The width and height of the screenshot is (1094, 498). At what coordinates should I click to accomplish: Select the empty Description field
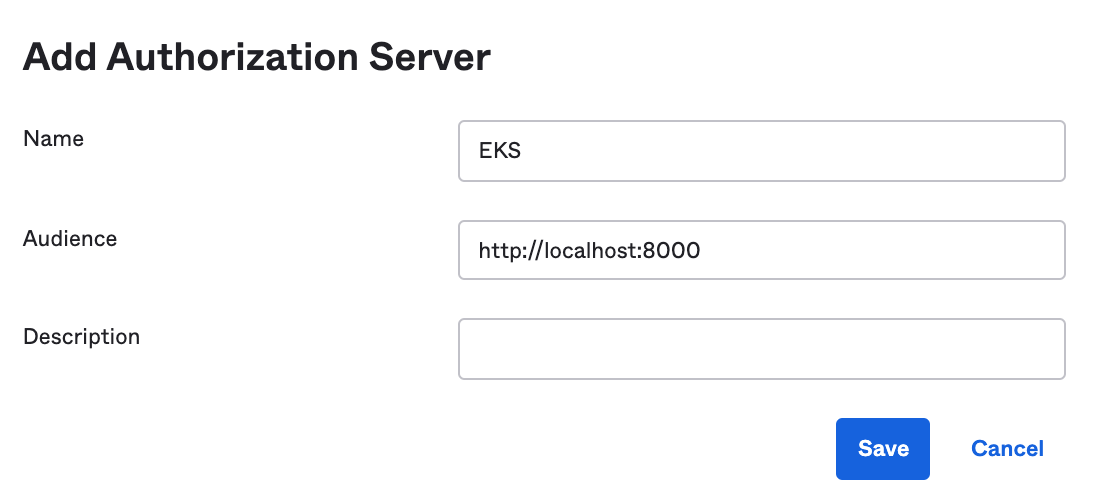click(x=760, y=349)
